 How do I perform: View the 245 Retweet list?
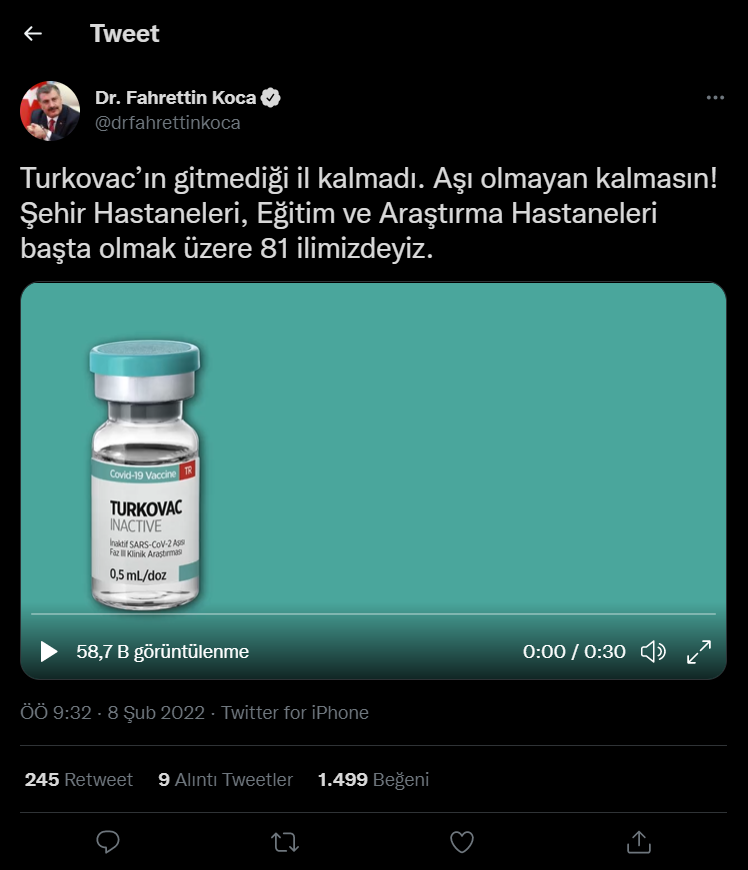[79, 780]
